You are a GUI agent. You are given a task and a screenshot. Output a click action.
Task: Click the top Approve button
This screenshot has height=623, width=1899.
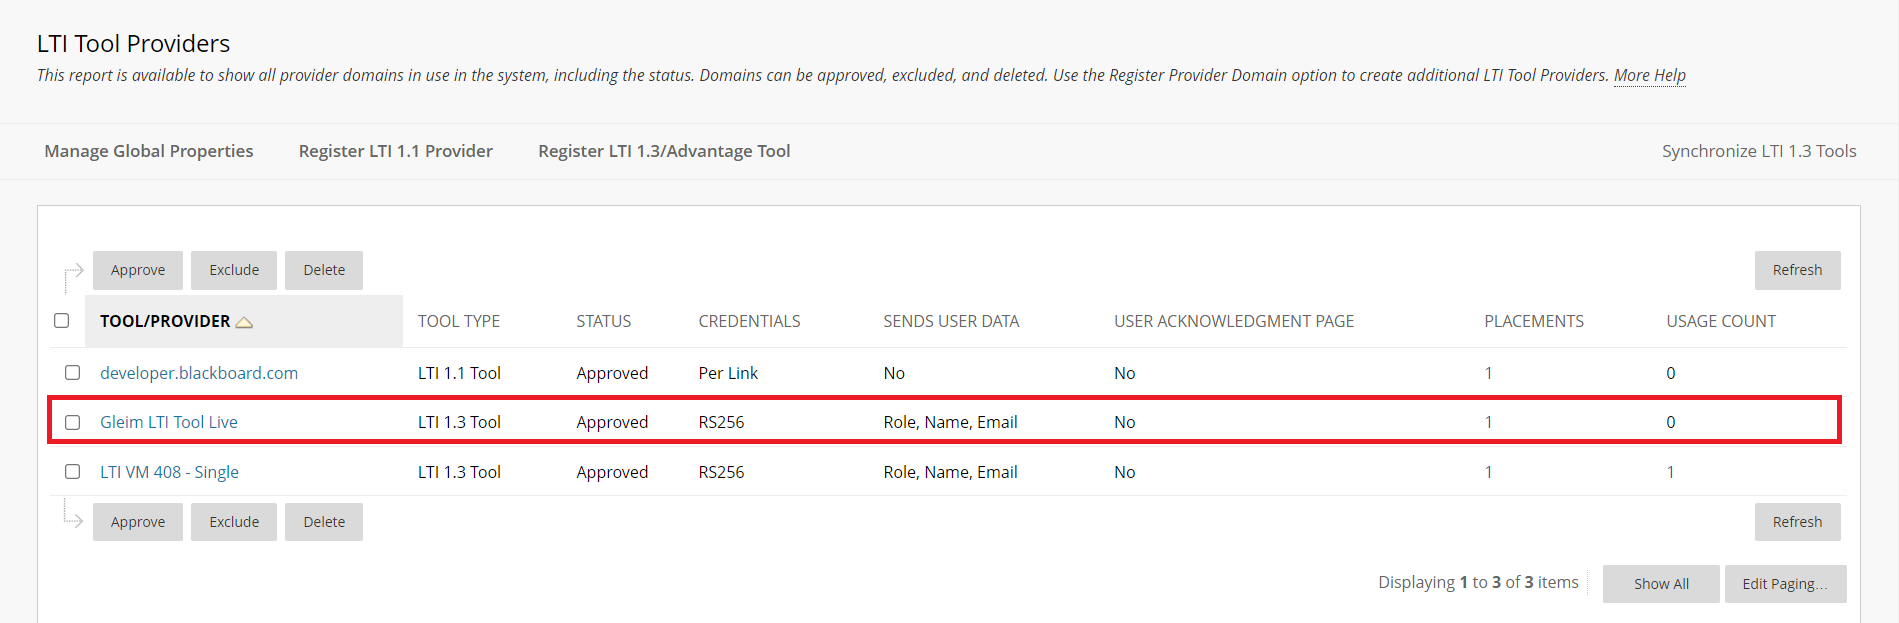[138, 270]
